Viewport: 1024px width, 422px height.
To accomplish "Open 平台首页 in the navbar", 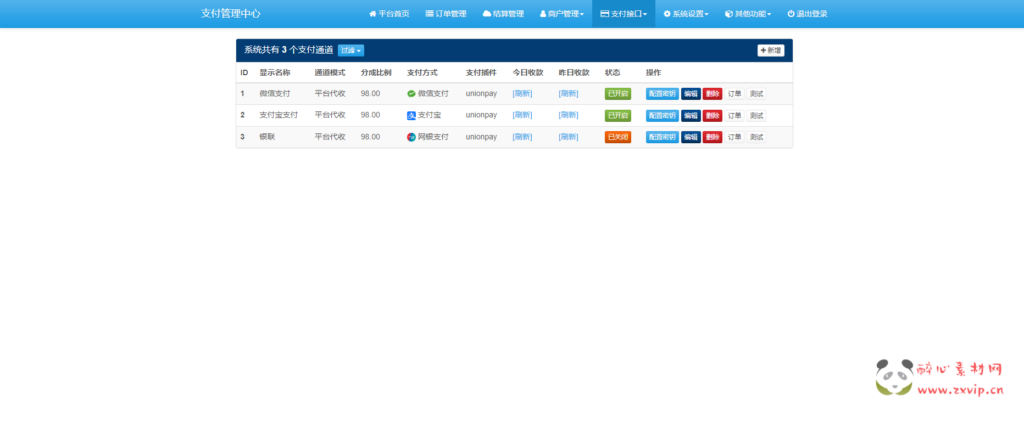I will tap(389, 14).
